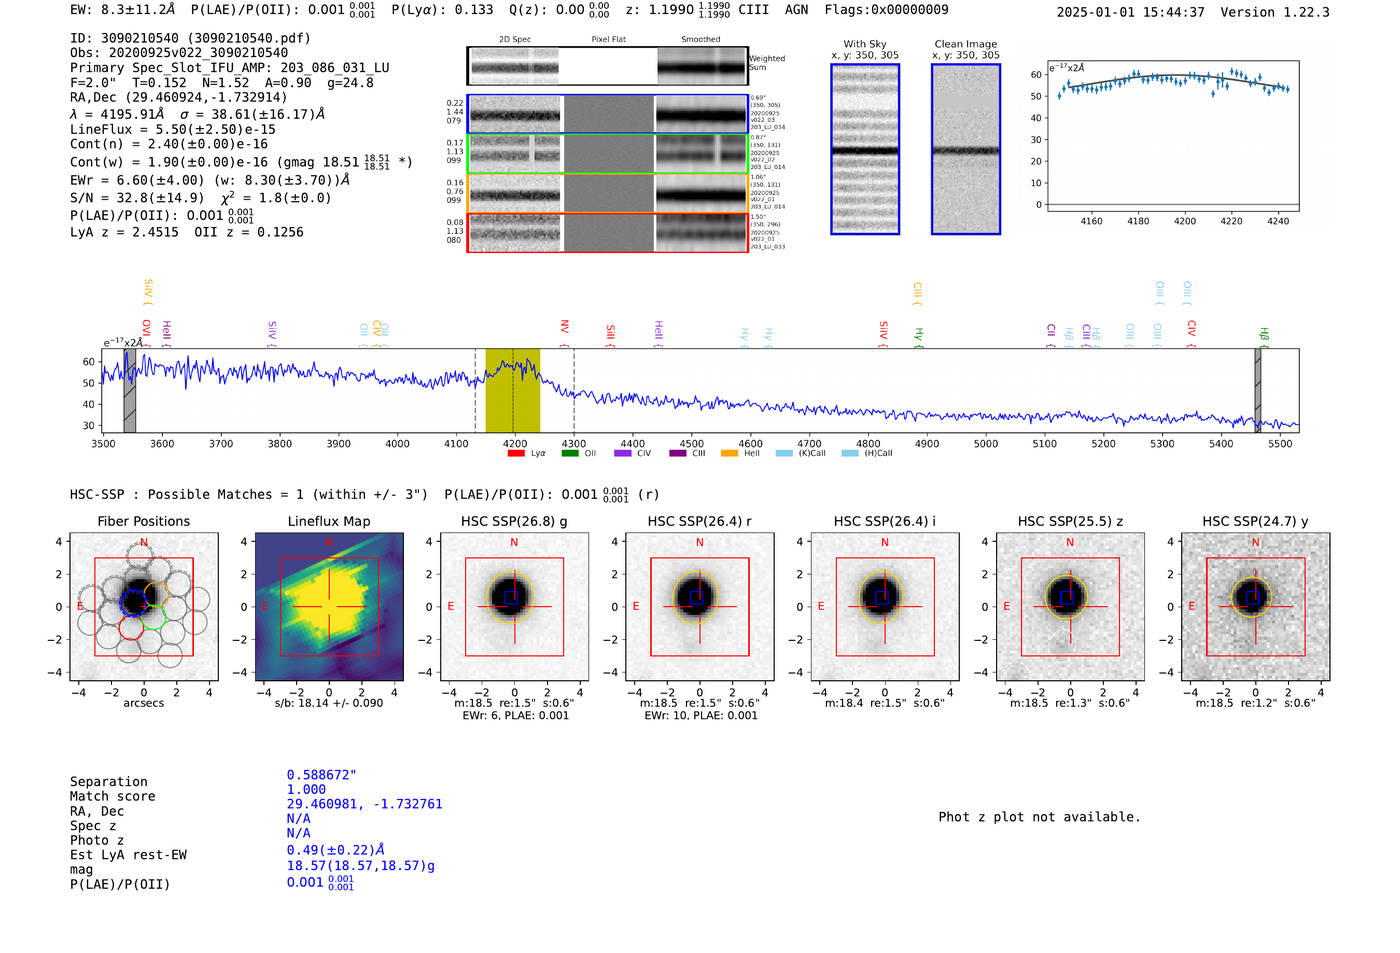
Task: Select the HSC SSP(26.4) i cutout
Action: (x=885, y=606)
